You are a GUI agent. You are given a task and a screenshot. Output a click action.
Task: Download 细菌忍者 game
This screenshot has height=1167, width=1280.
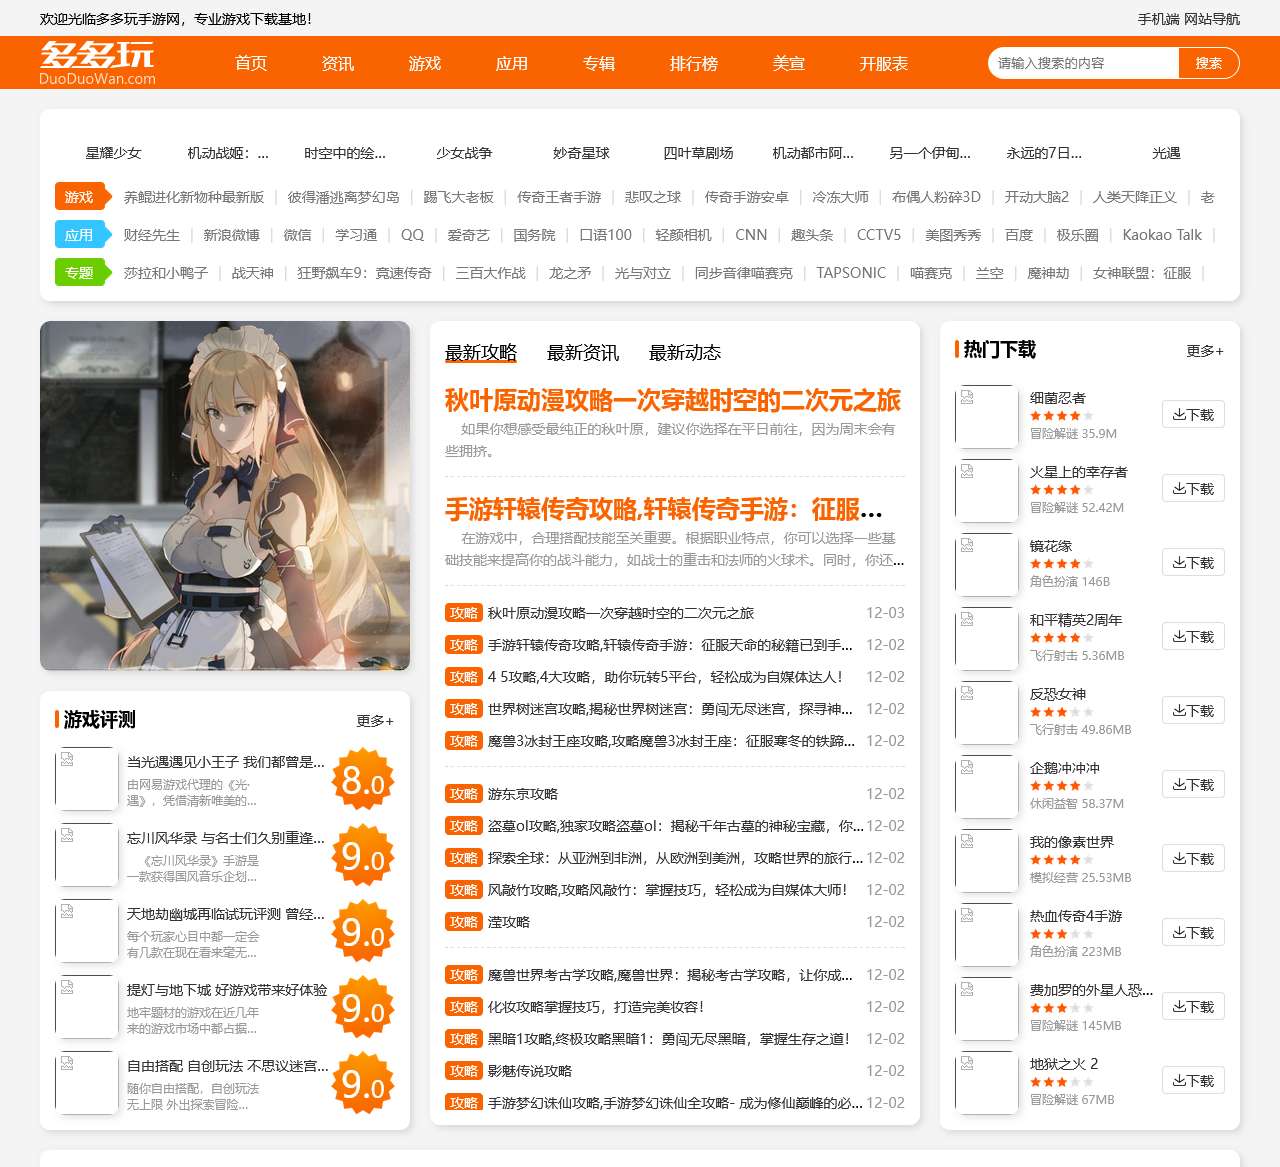coord(1193,415)
